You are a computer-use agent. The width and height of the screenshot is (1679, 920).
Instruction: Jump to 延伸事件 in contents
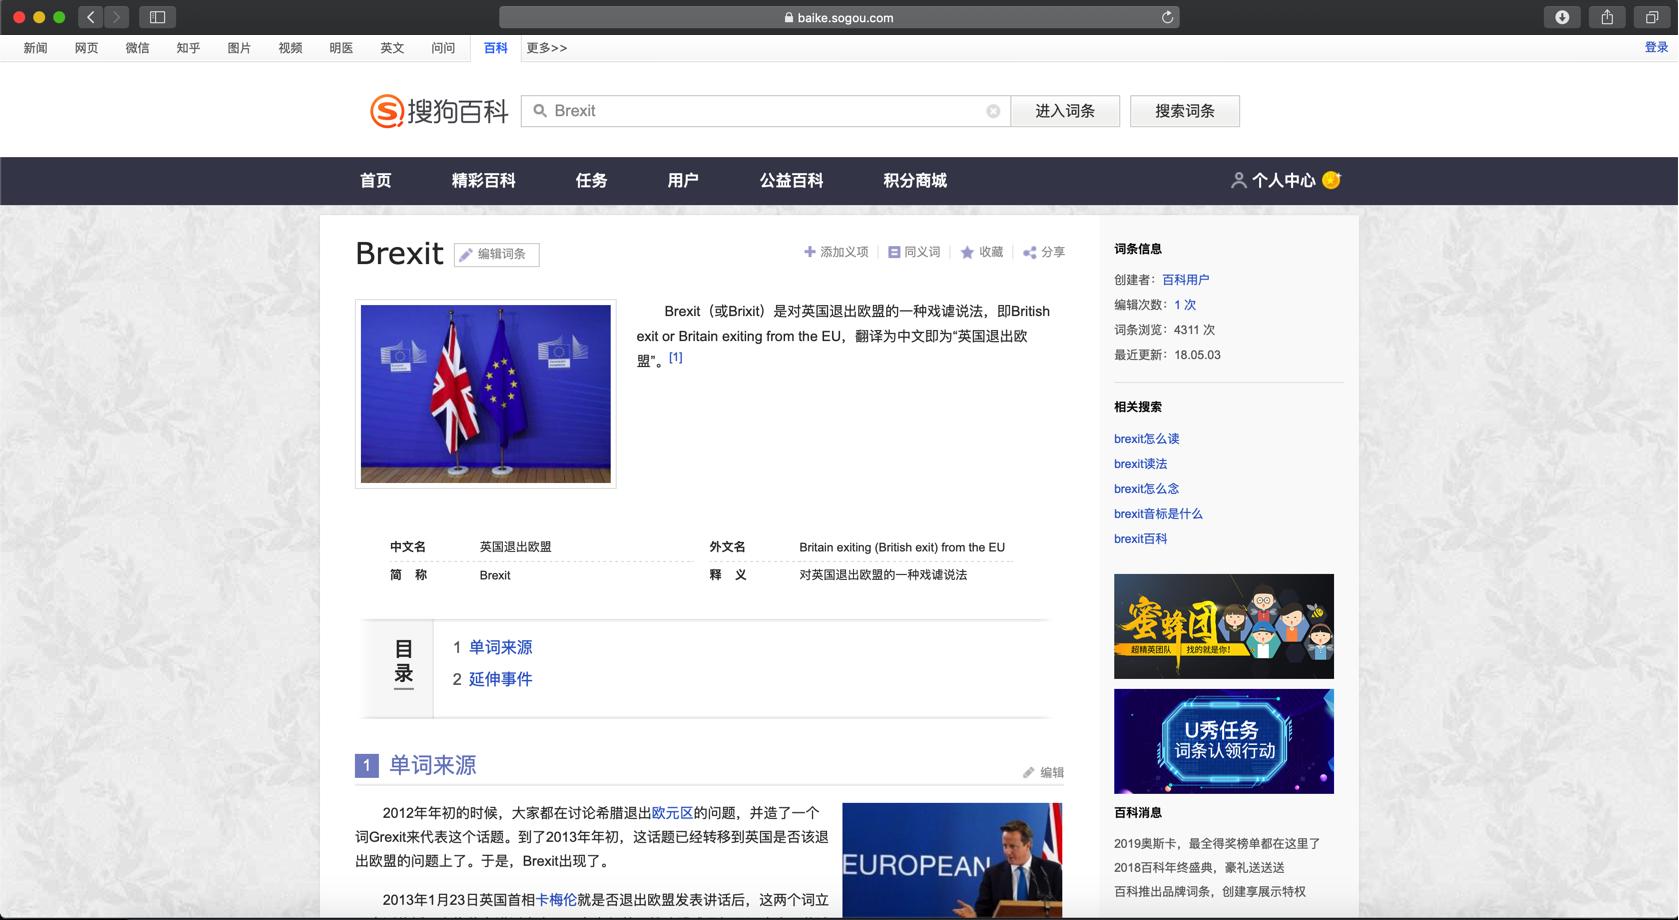pos(501,679)
